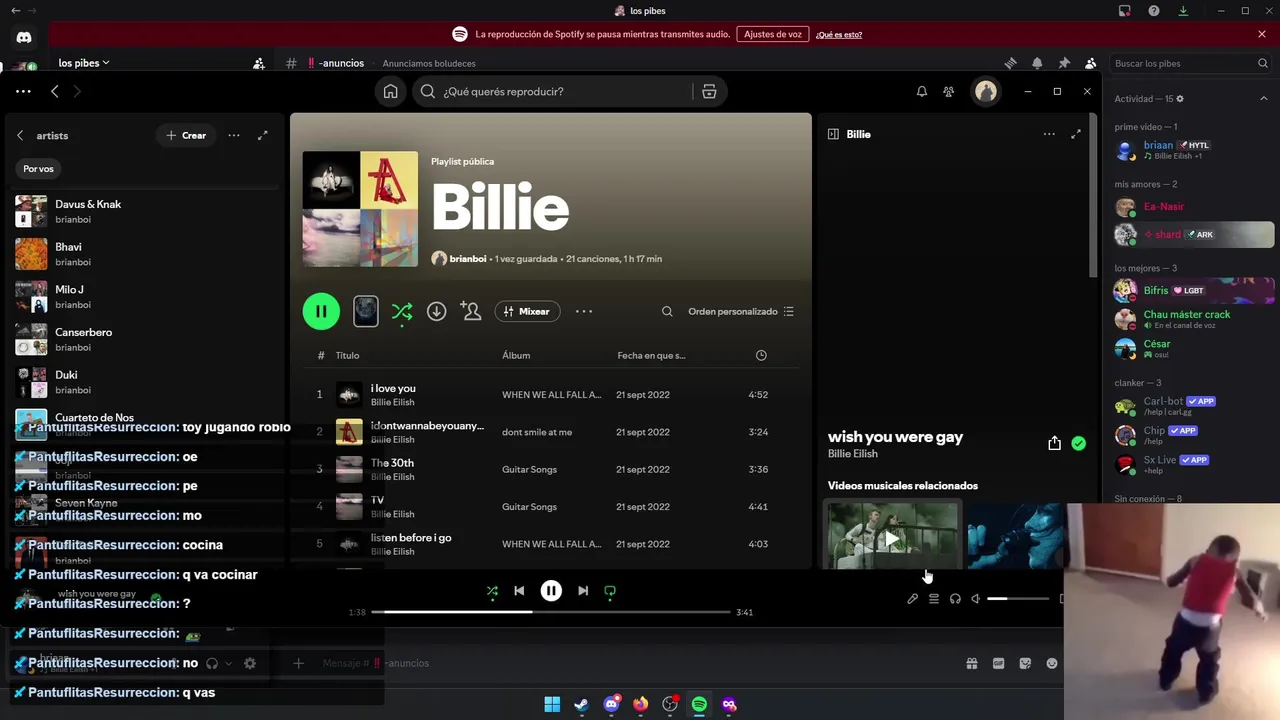Remove wish you were gay from Liked
1280x720 pixels.
pyautogui.click(x=1078, y=443)
